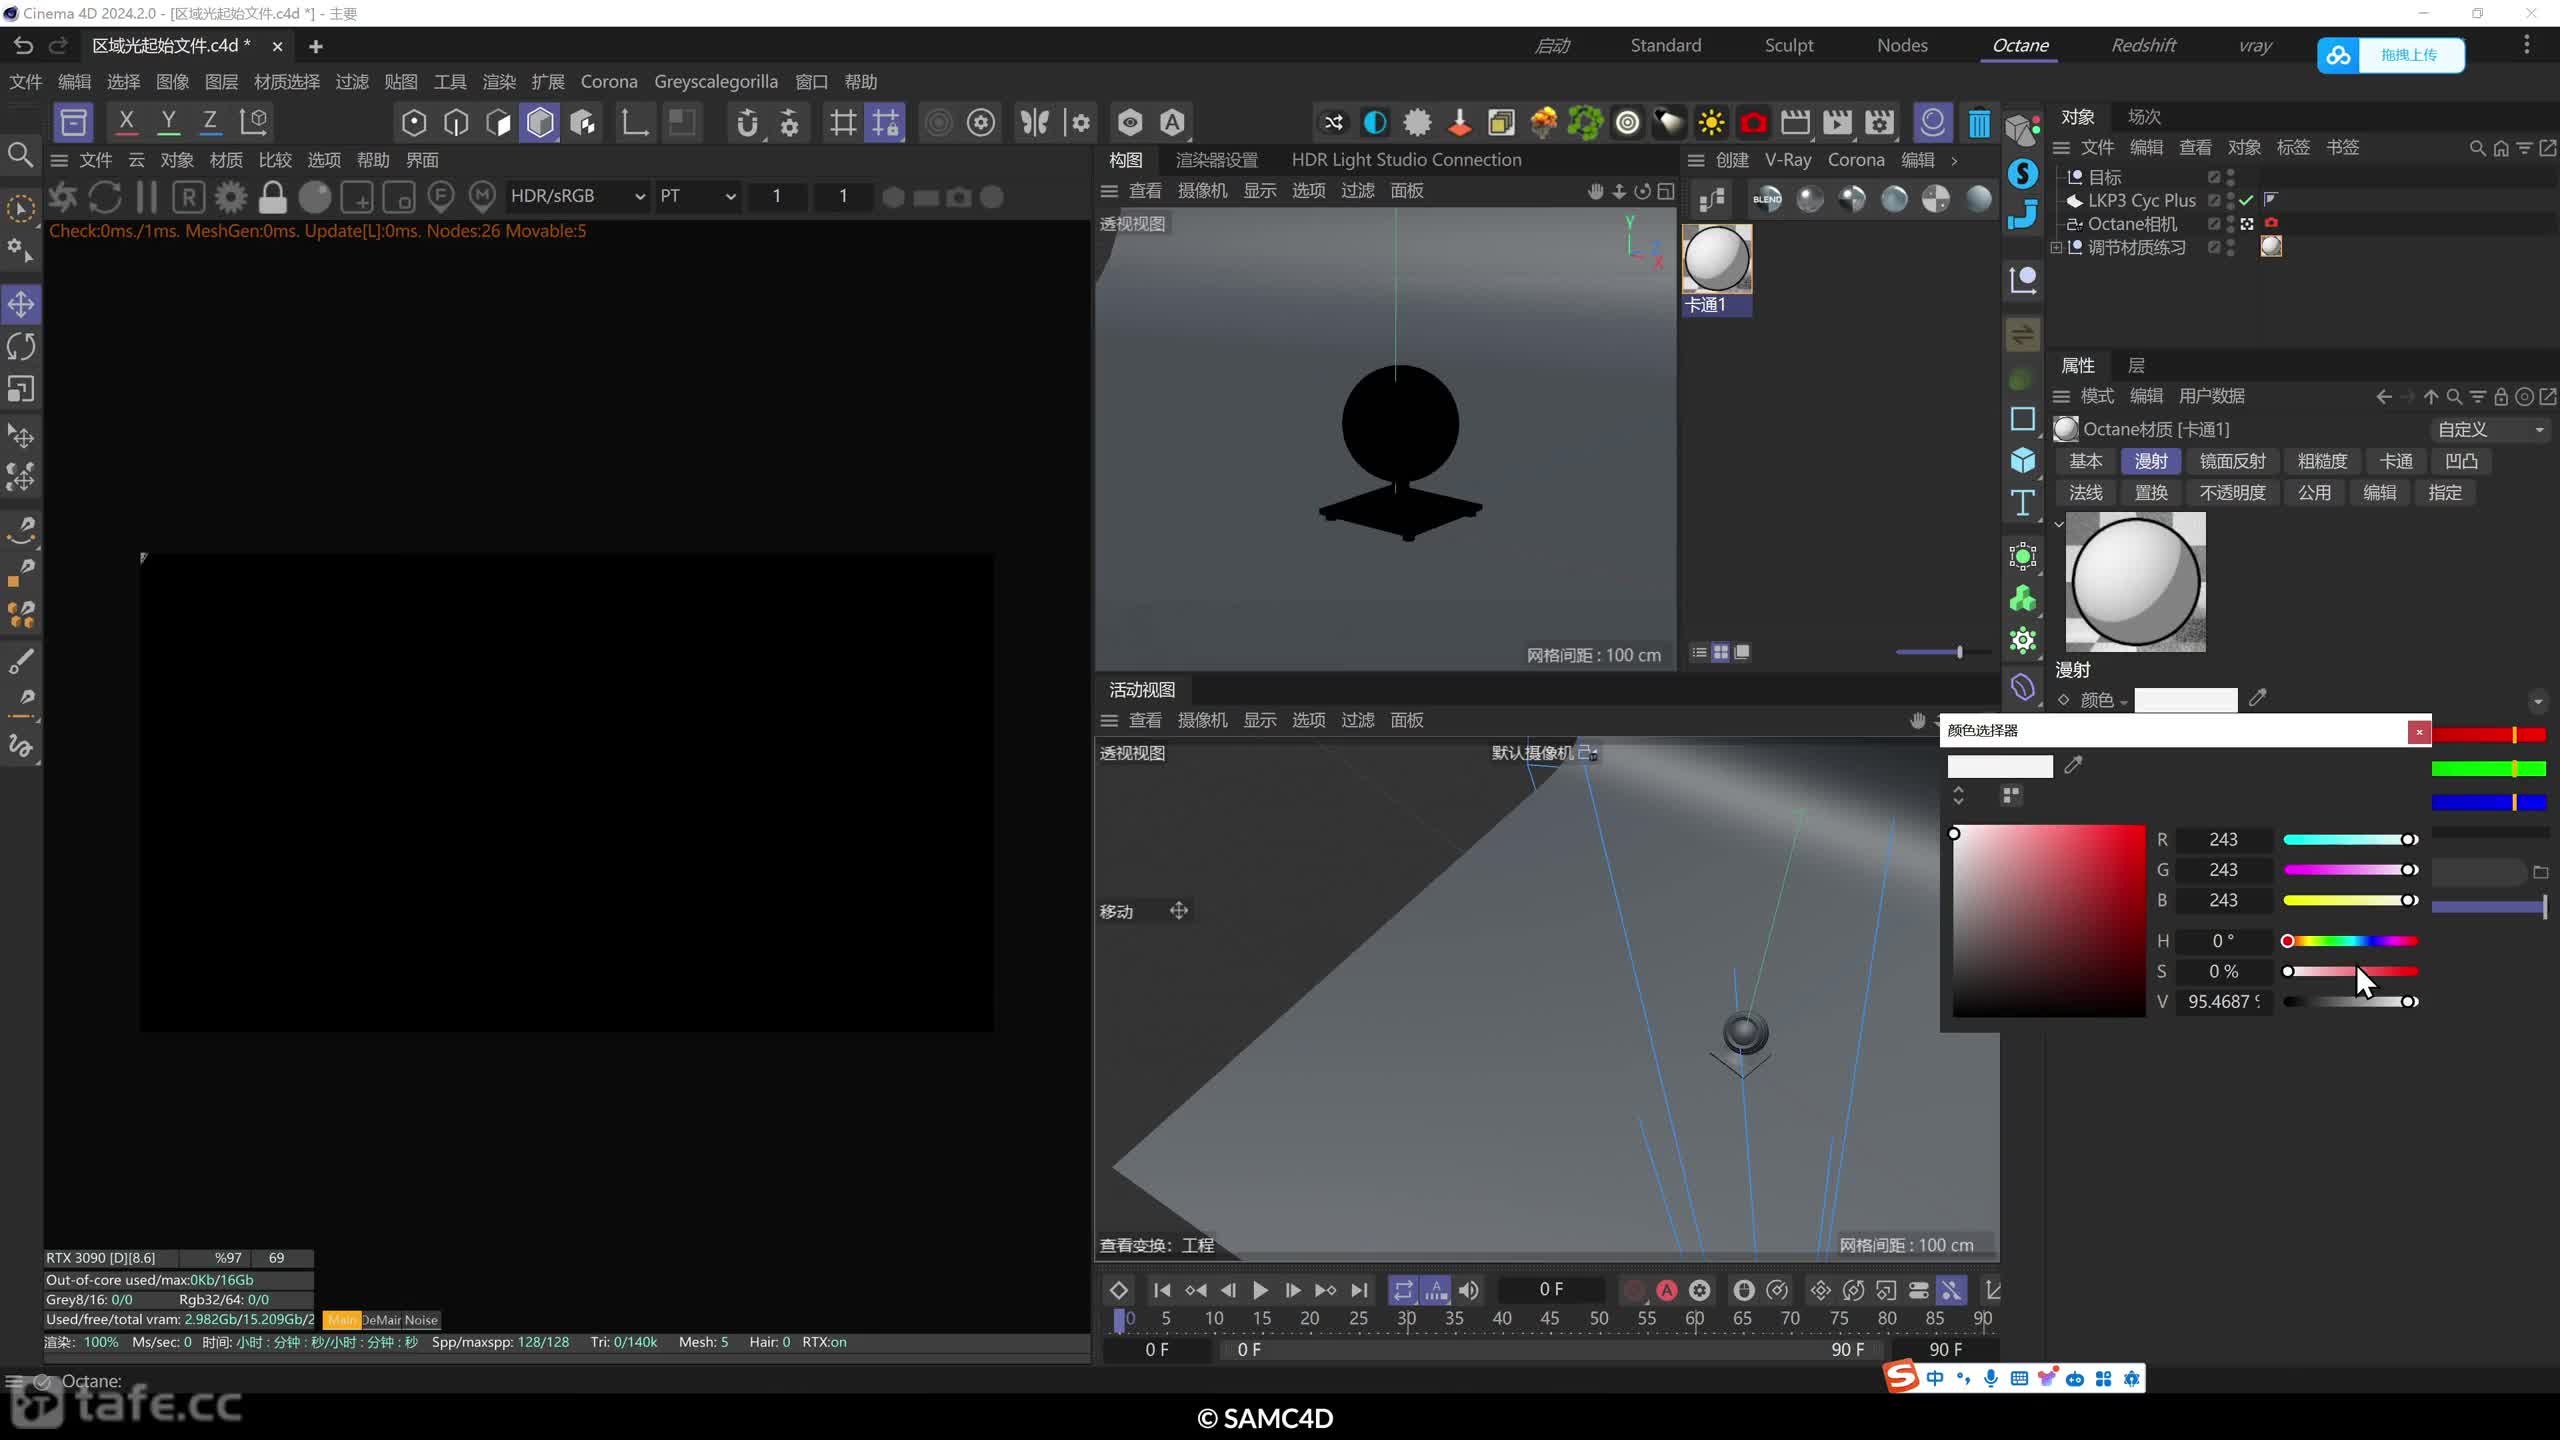Open the three-dot menu at top right
This screenshot has height=1440, width=2560.
coord(2526,45)
